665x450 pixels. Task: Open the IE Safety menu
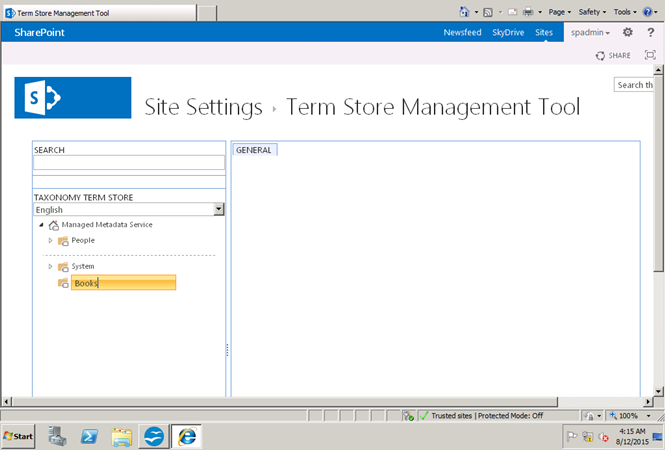592,12
